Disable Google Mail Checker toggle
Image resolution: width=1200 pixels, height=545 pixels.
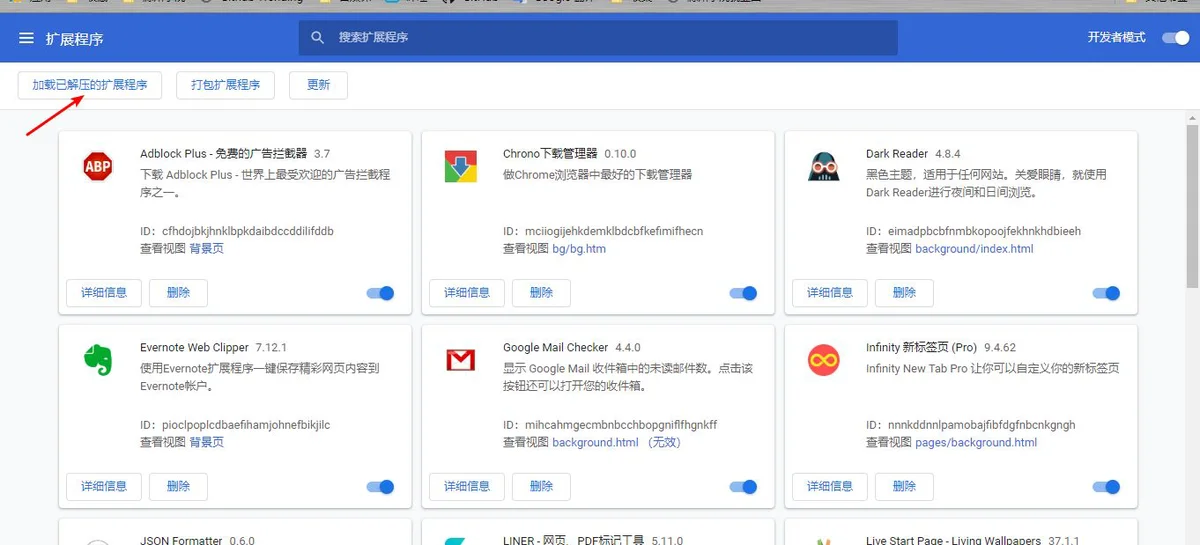click(x=743, y=487)
